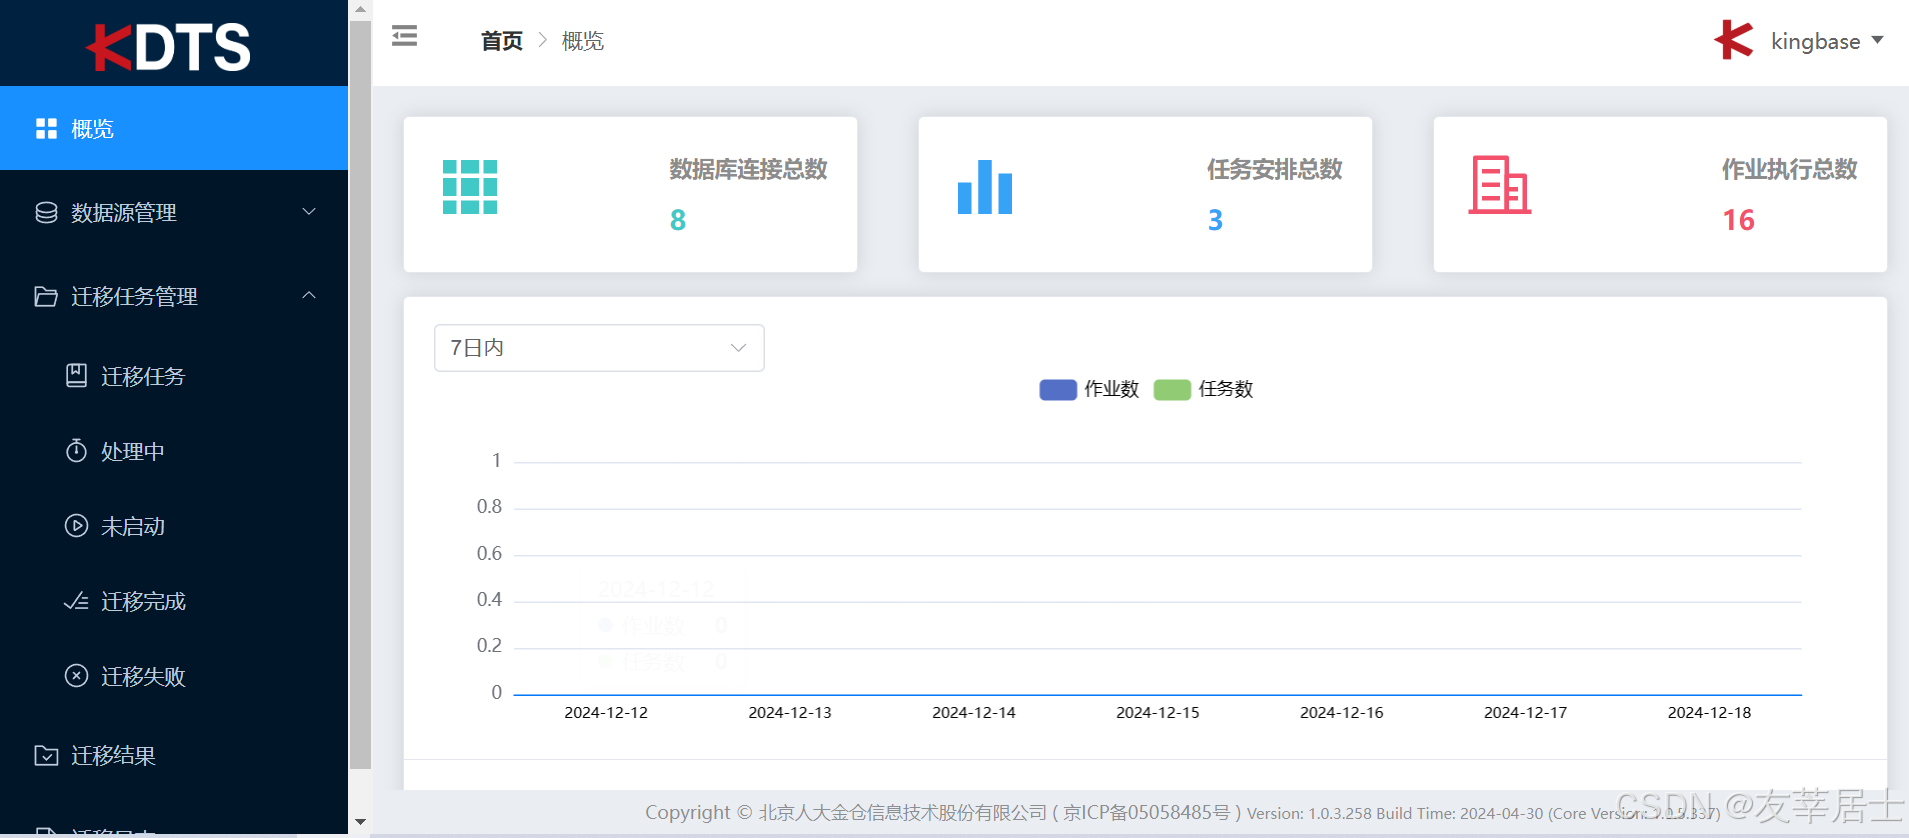Click the sidebar scrollbar down arrow
This screenshot has width=1909, height=838.
360,822
